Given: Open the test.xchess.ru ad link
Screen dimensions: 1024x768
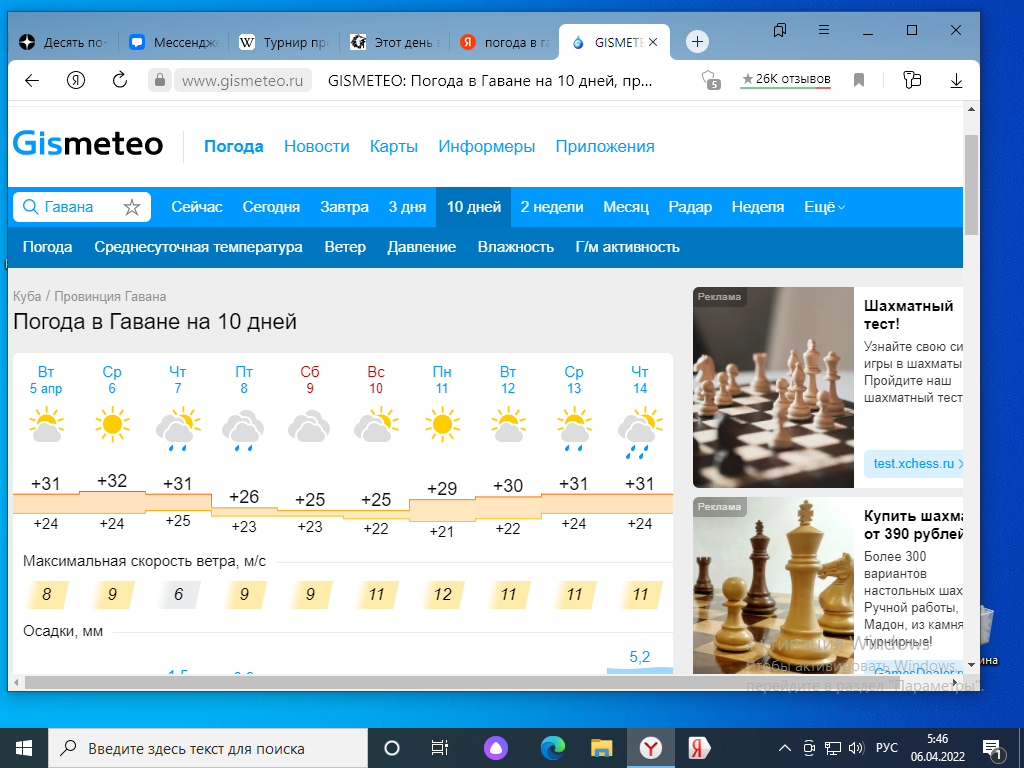Looking at the screenshot, I should tap(914, 464).
